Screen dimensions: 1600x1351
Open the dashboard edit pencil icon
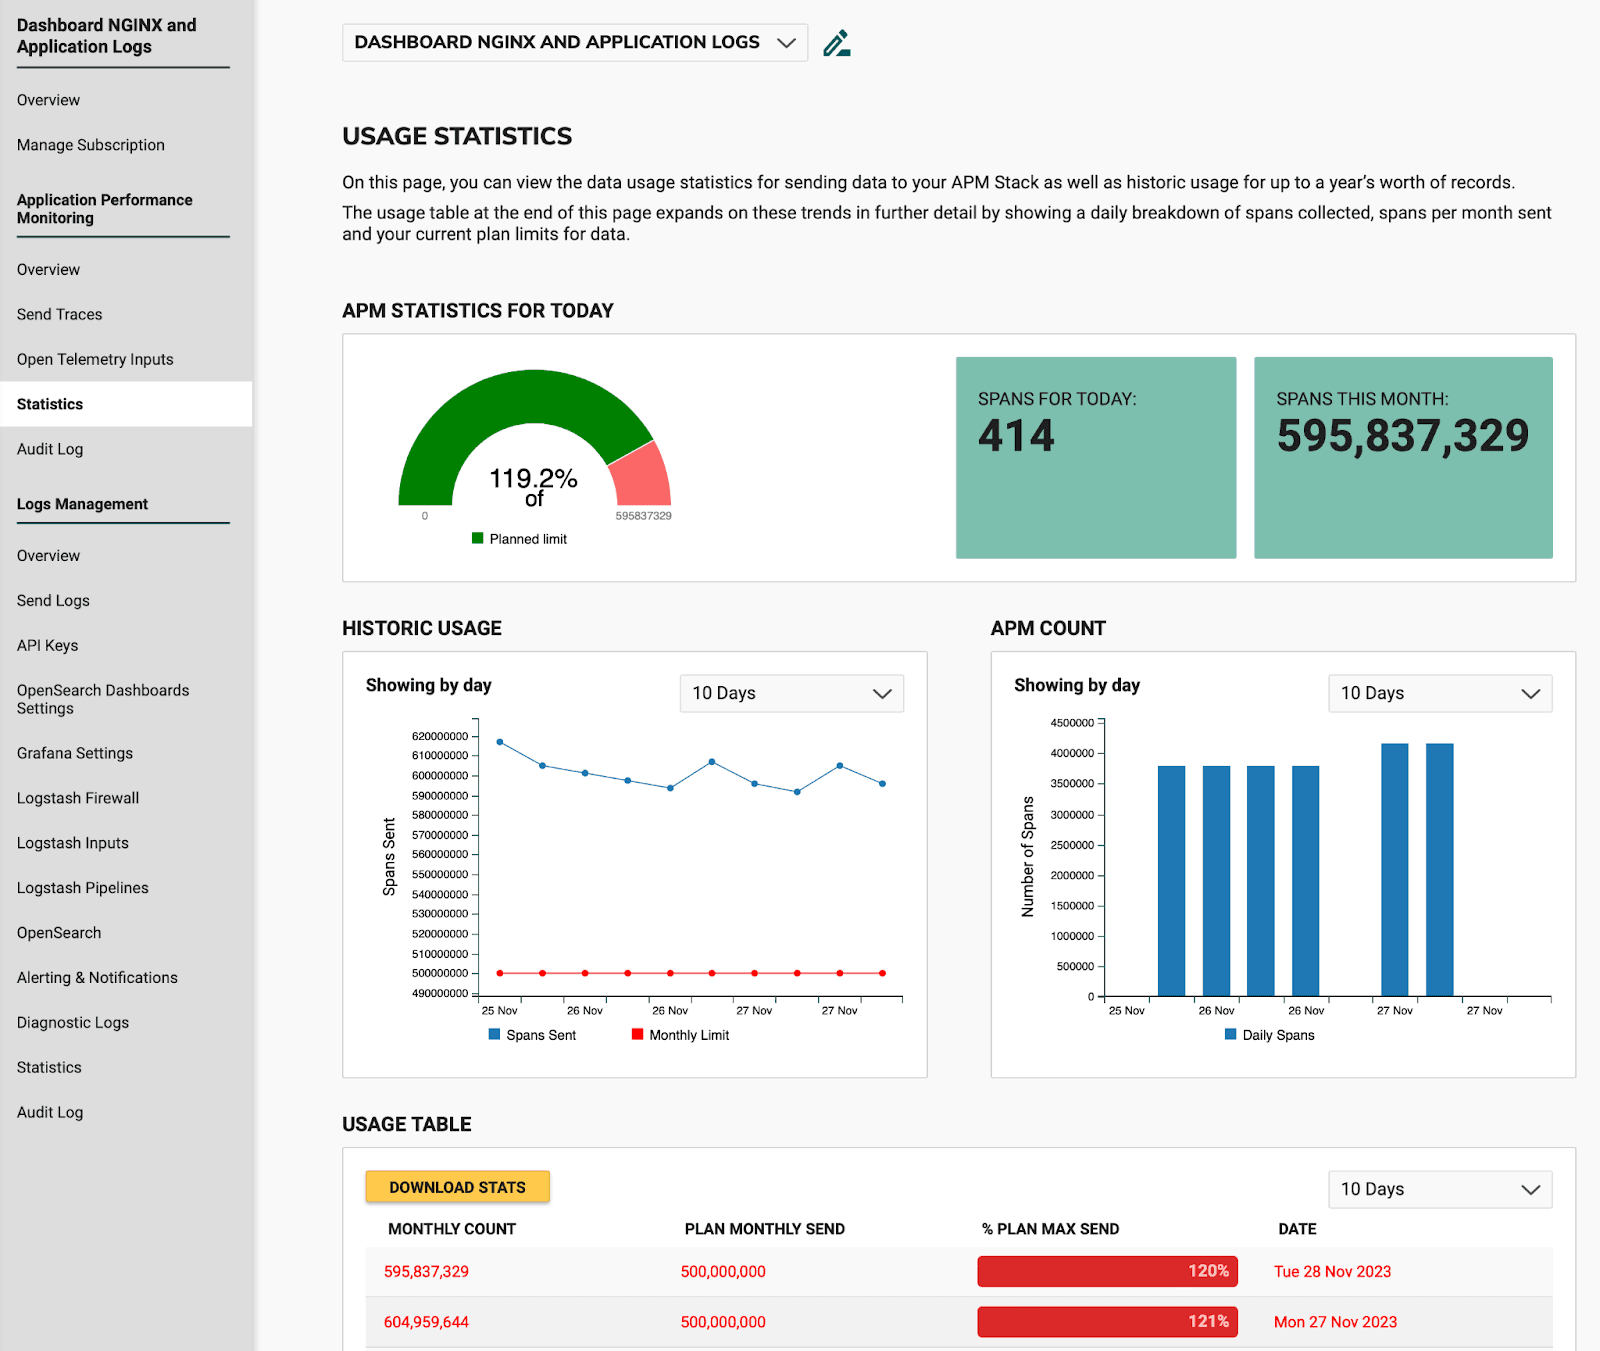tap(836, 42)
